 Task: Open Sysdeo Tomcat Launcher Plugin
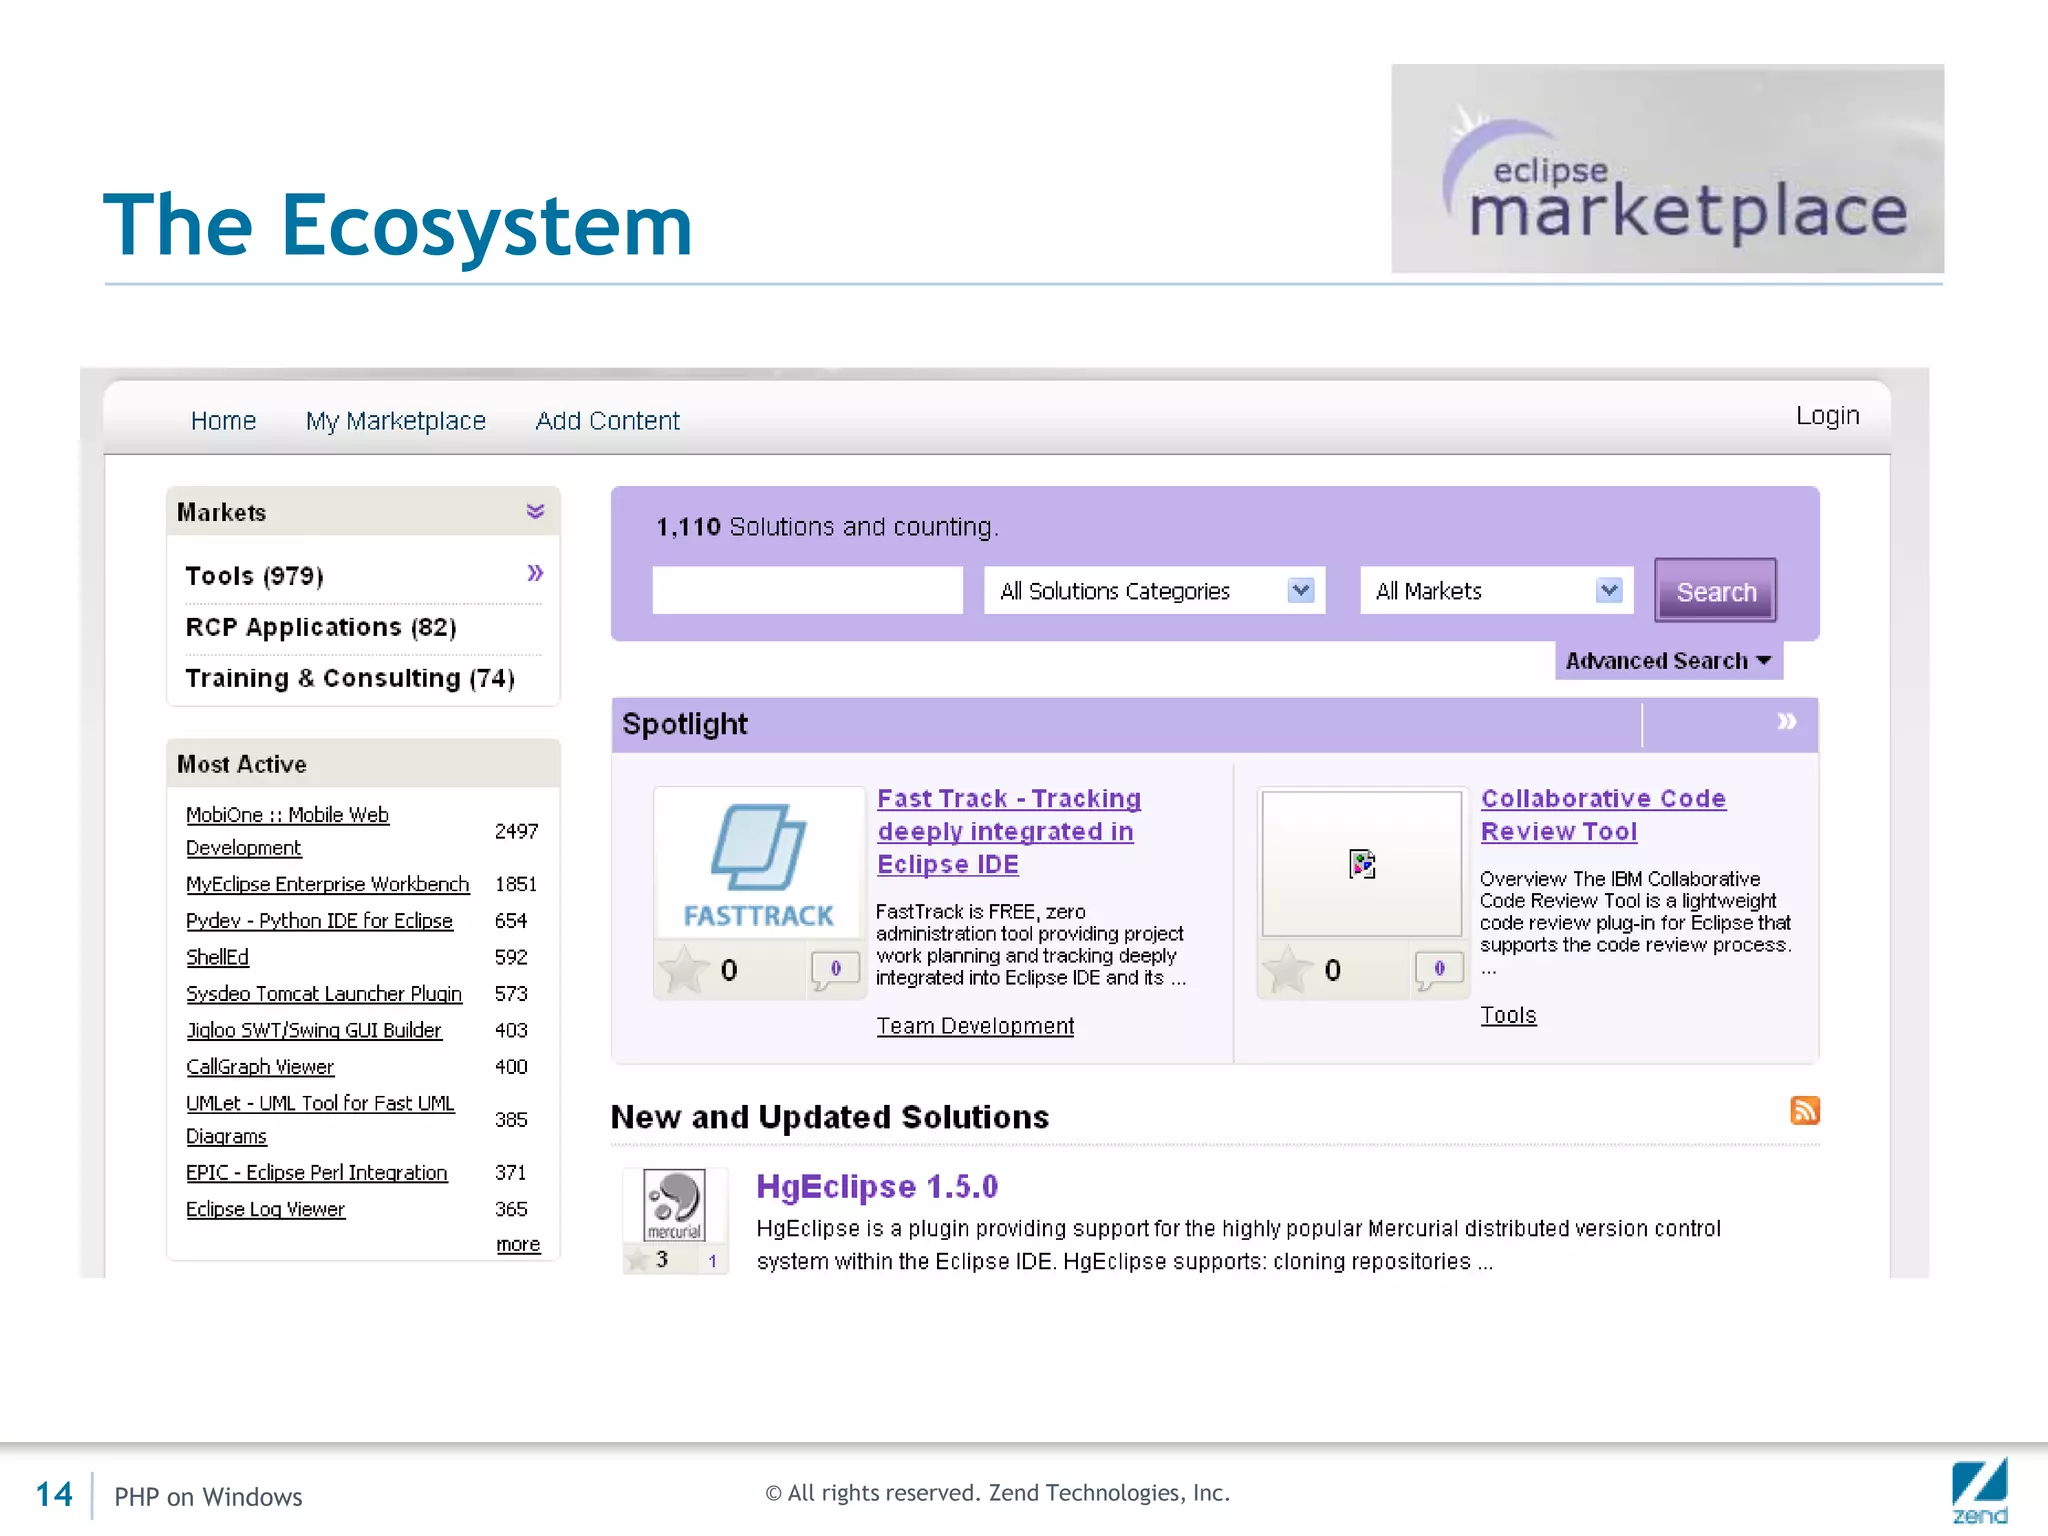[x=324, y=994]
